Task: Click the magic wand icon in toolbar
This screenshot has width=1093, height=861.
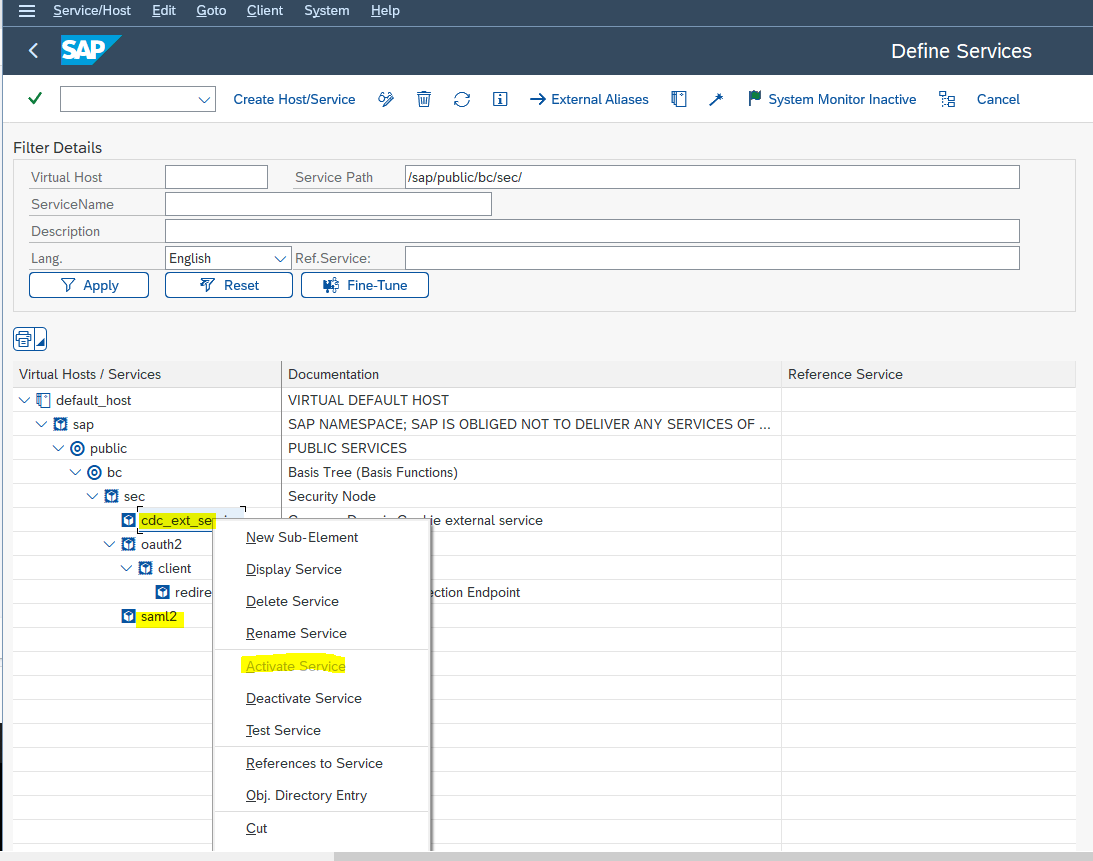Action: pyautogui.click(x=716, y=99)
